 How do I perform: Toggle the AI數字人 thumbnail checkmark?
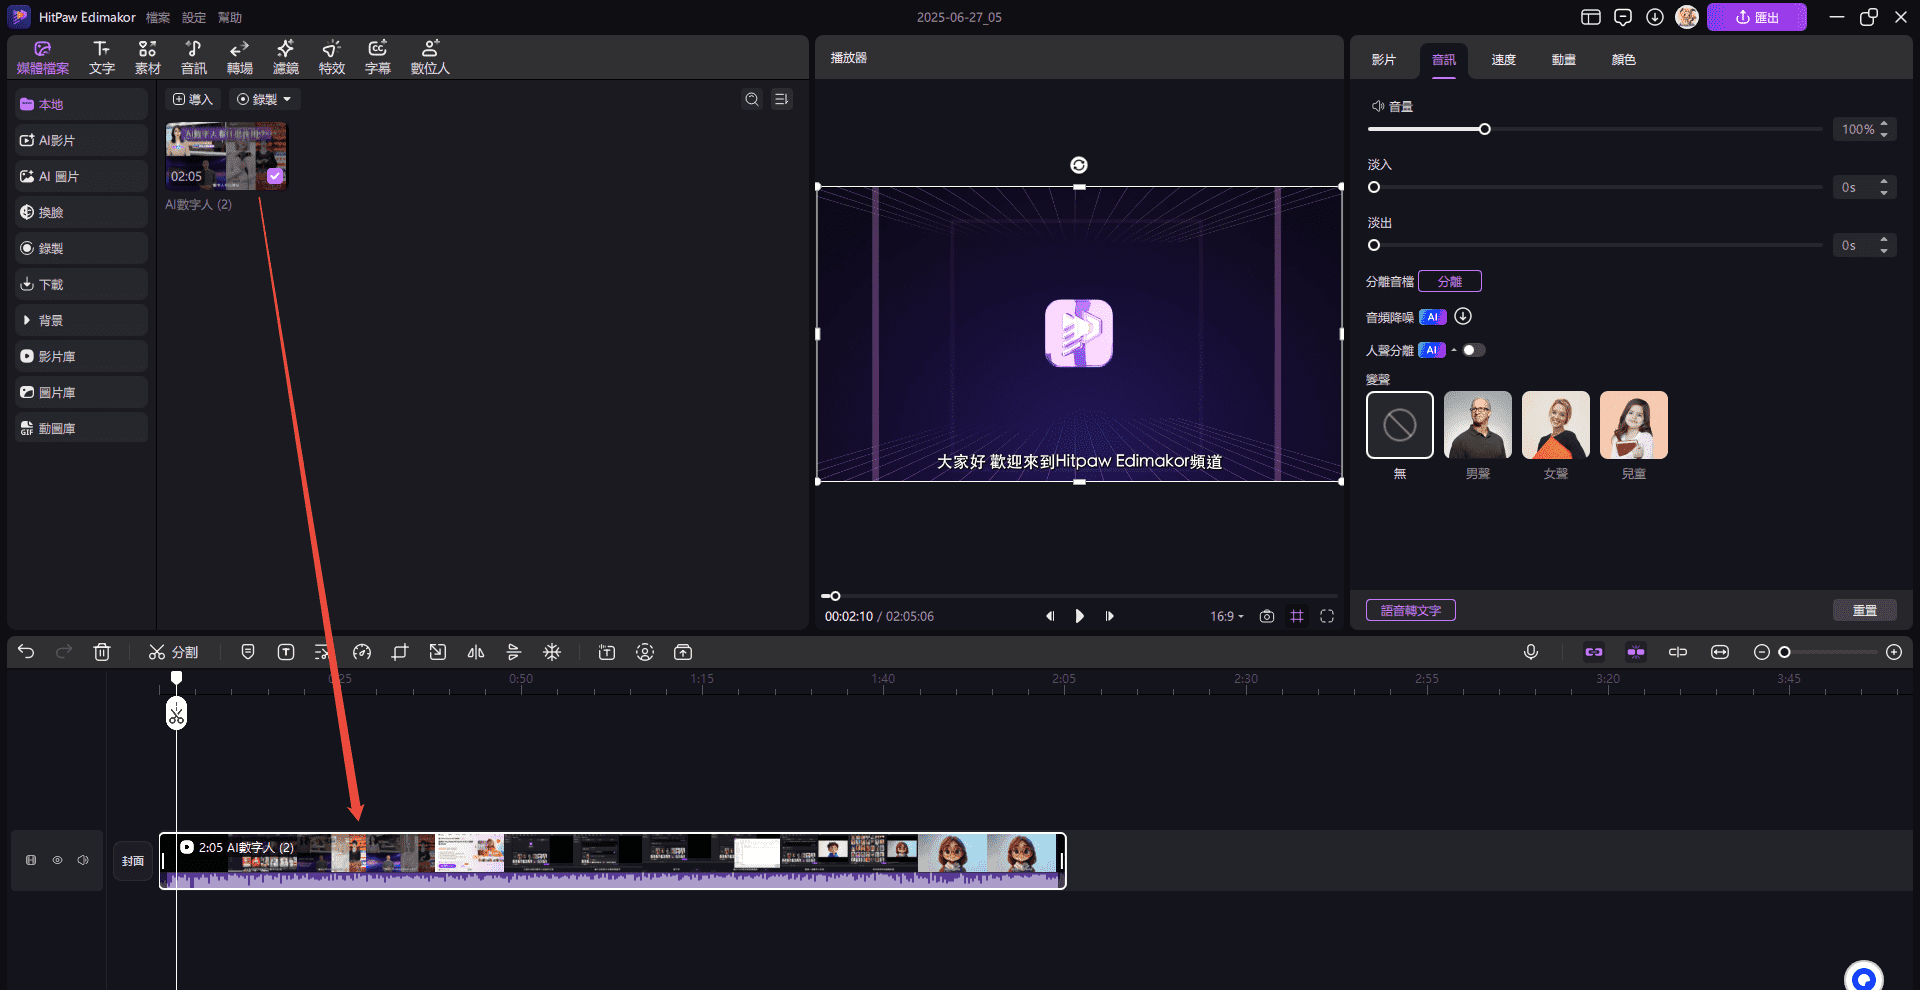[x=275, y=176]
